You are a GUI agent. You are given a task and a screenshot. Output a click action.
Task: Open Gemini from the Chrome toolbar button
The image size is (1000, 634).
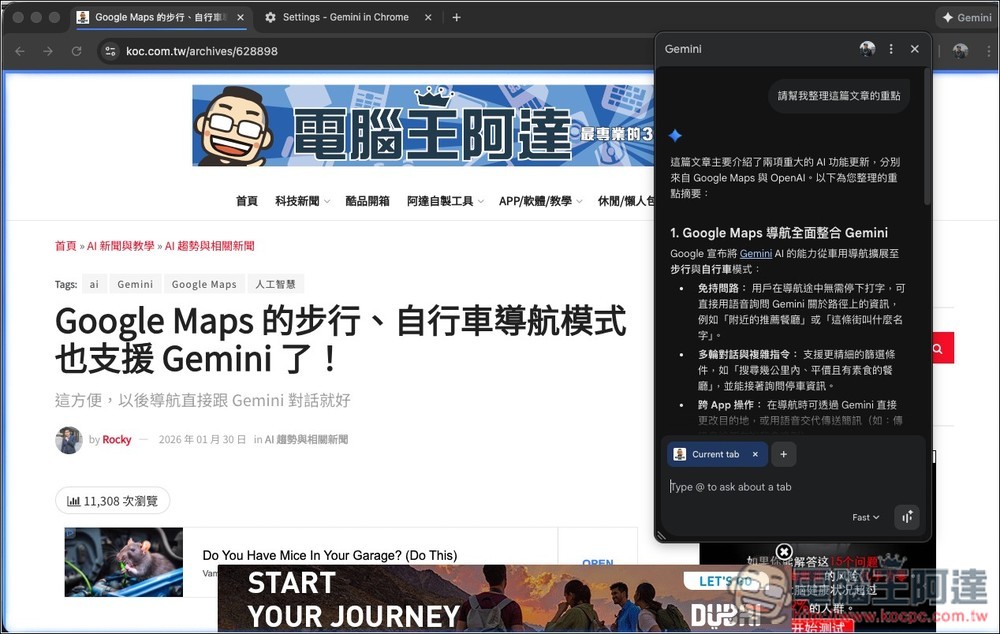963,17
